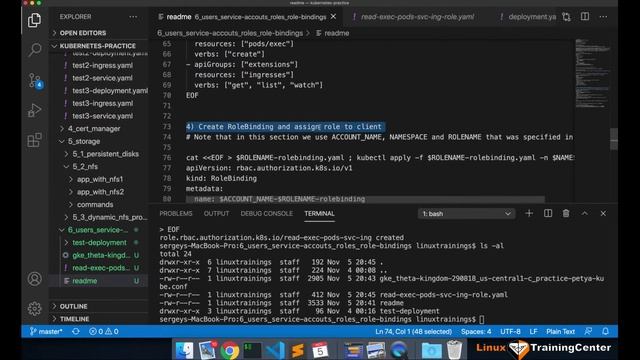640x360 pixels.
Task: Click the compare changes icon in editor toolbar
Action: tap(566, 17)
